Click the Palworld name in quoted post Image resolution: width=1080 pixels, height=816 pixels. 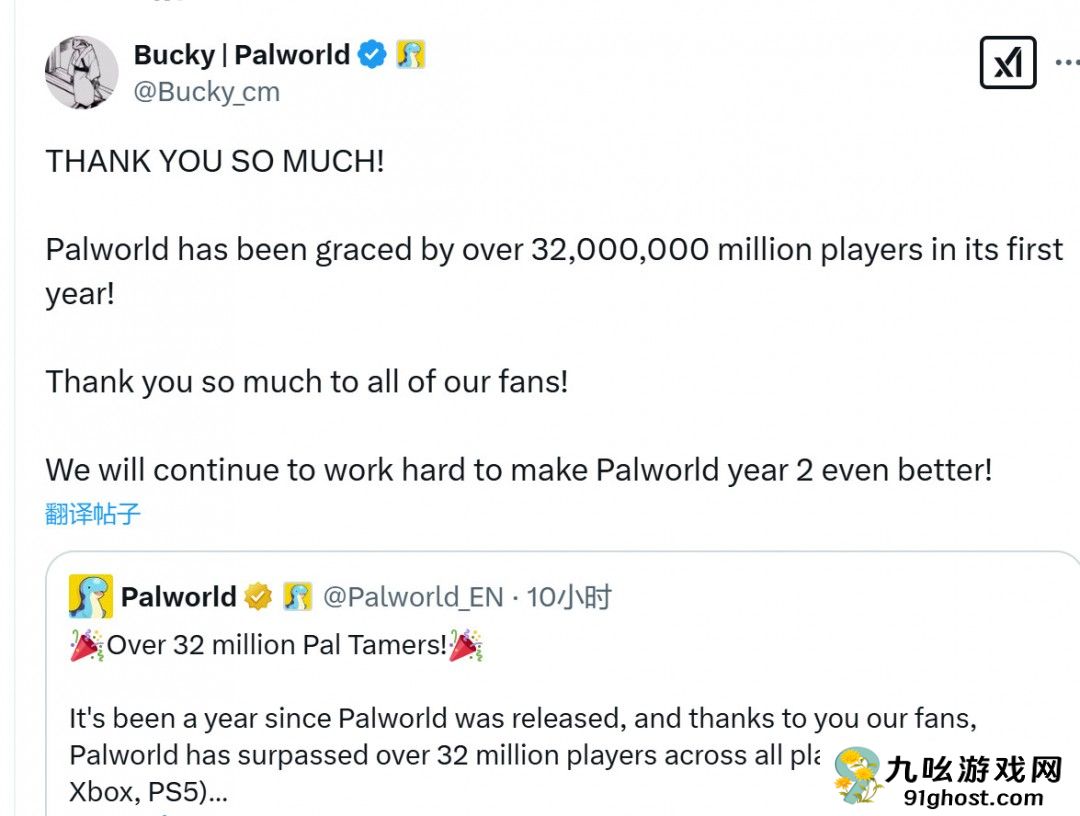tap(178, 597)
